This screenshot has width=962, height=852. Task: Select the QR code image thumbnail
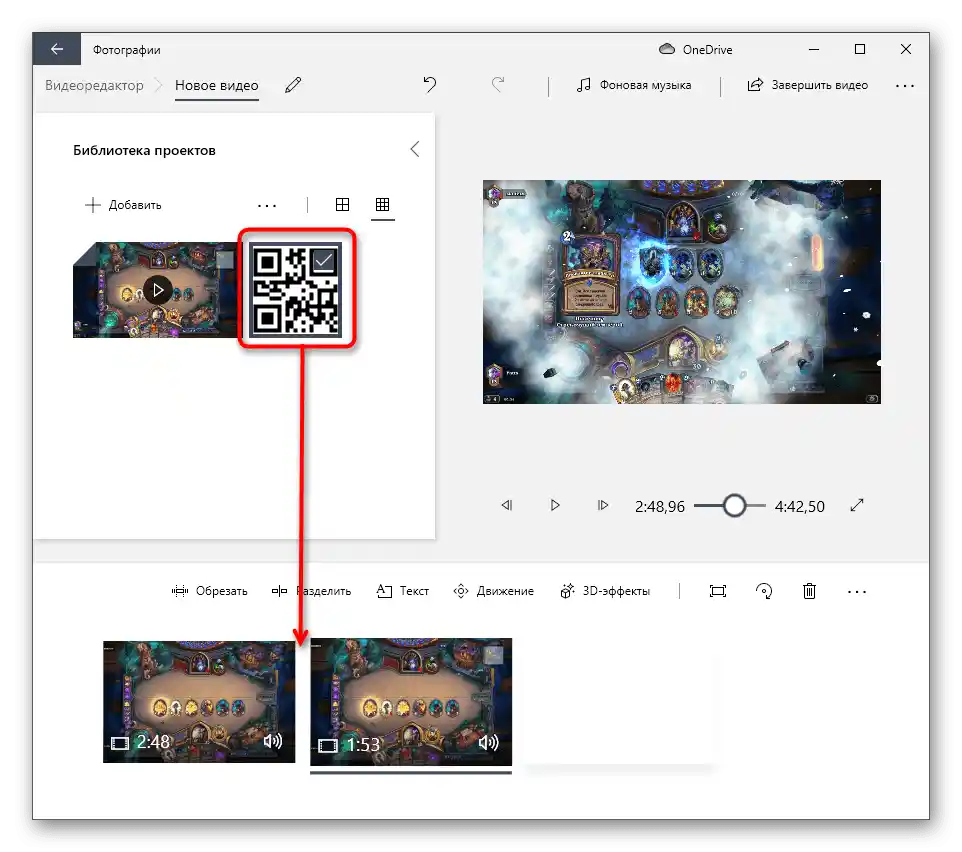click(296, 290)
